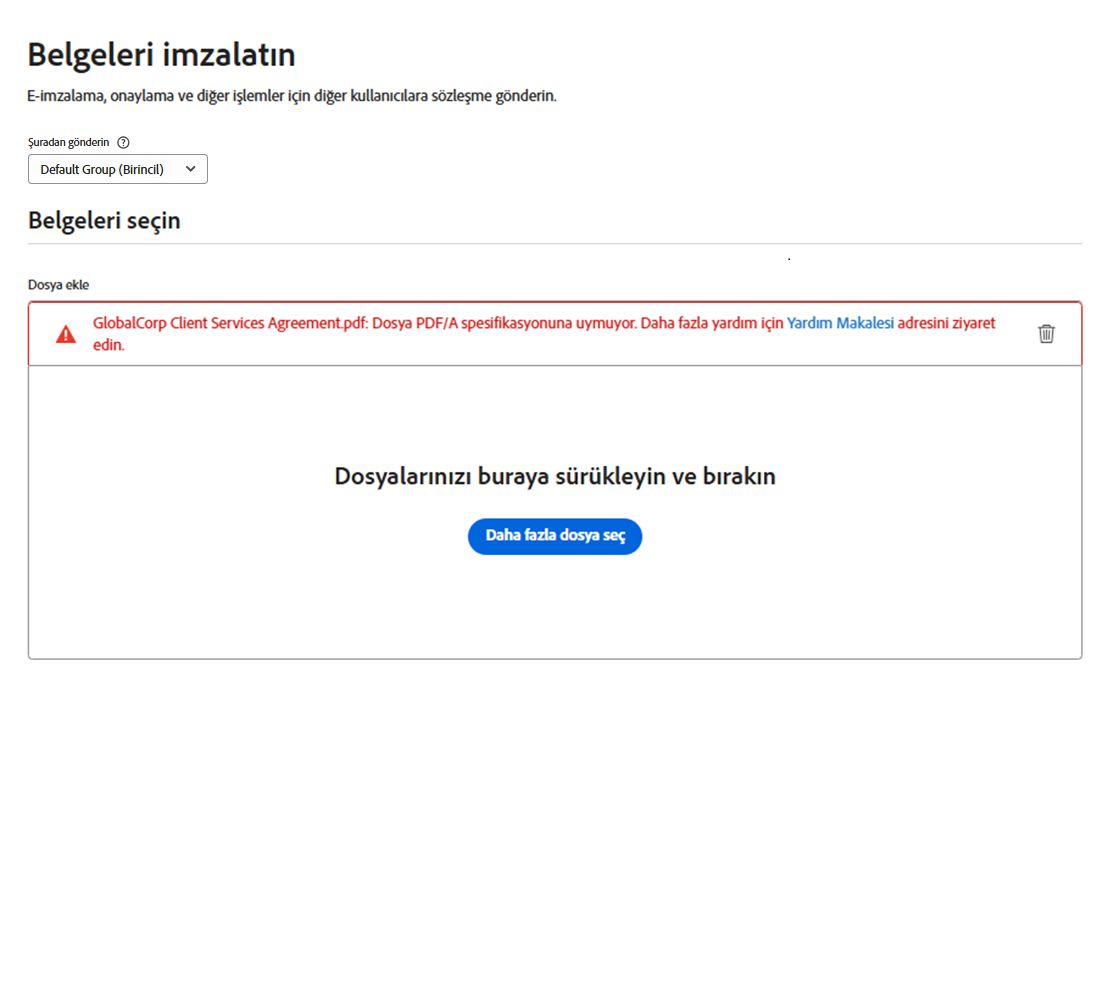Viewport: 1112px width, 987px height.
Task: Click the red warning triangle icon
Action: tap(66, 334)
